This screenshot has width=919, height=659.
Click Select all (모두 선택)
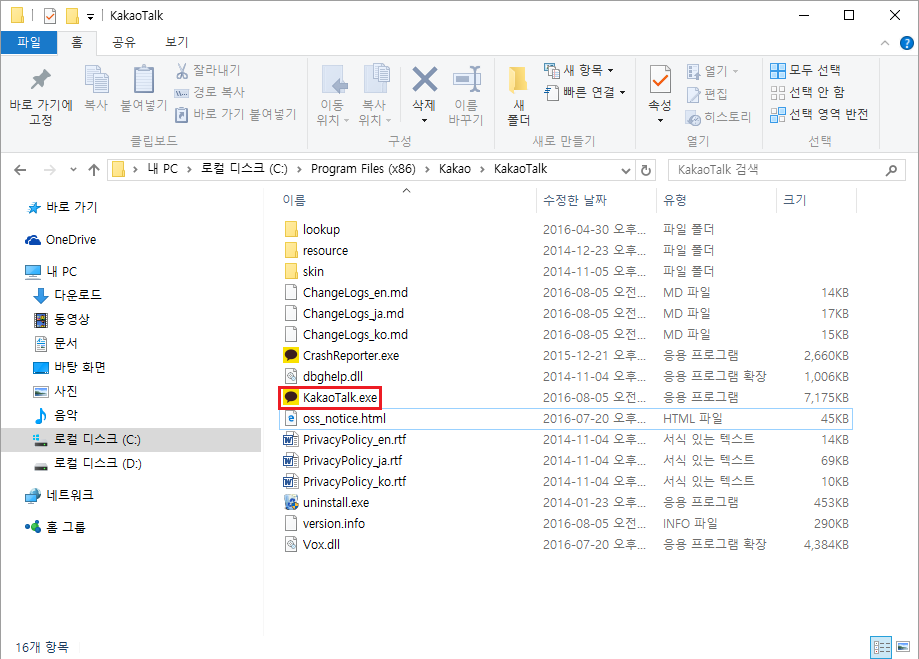[805, 70]
